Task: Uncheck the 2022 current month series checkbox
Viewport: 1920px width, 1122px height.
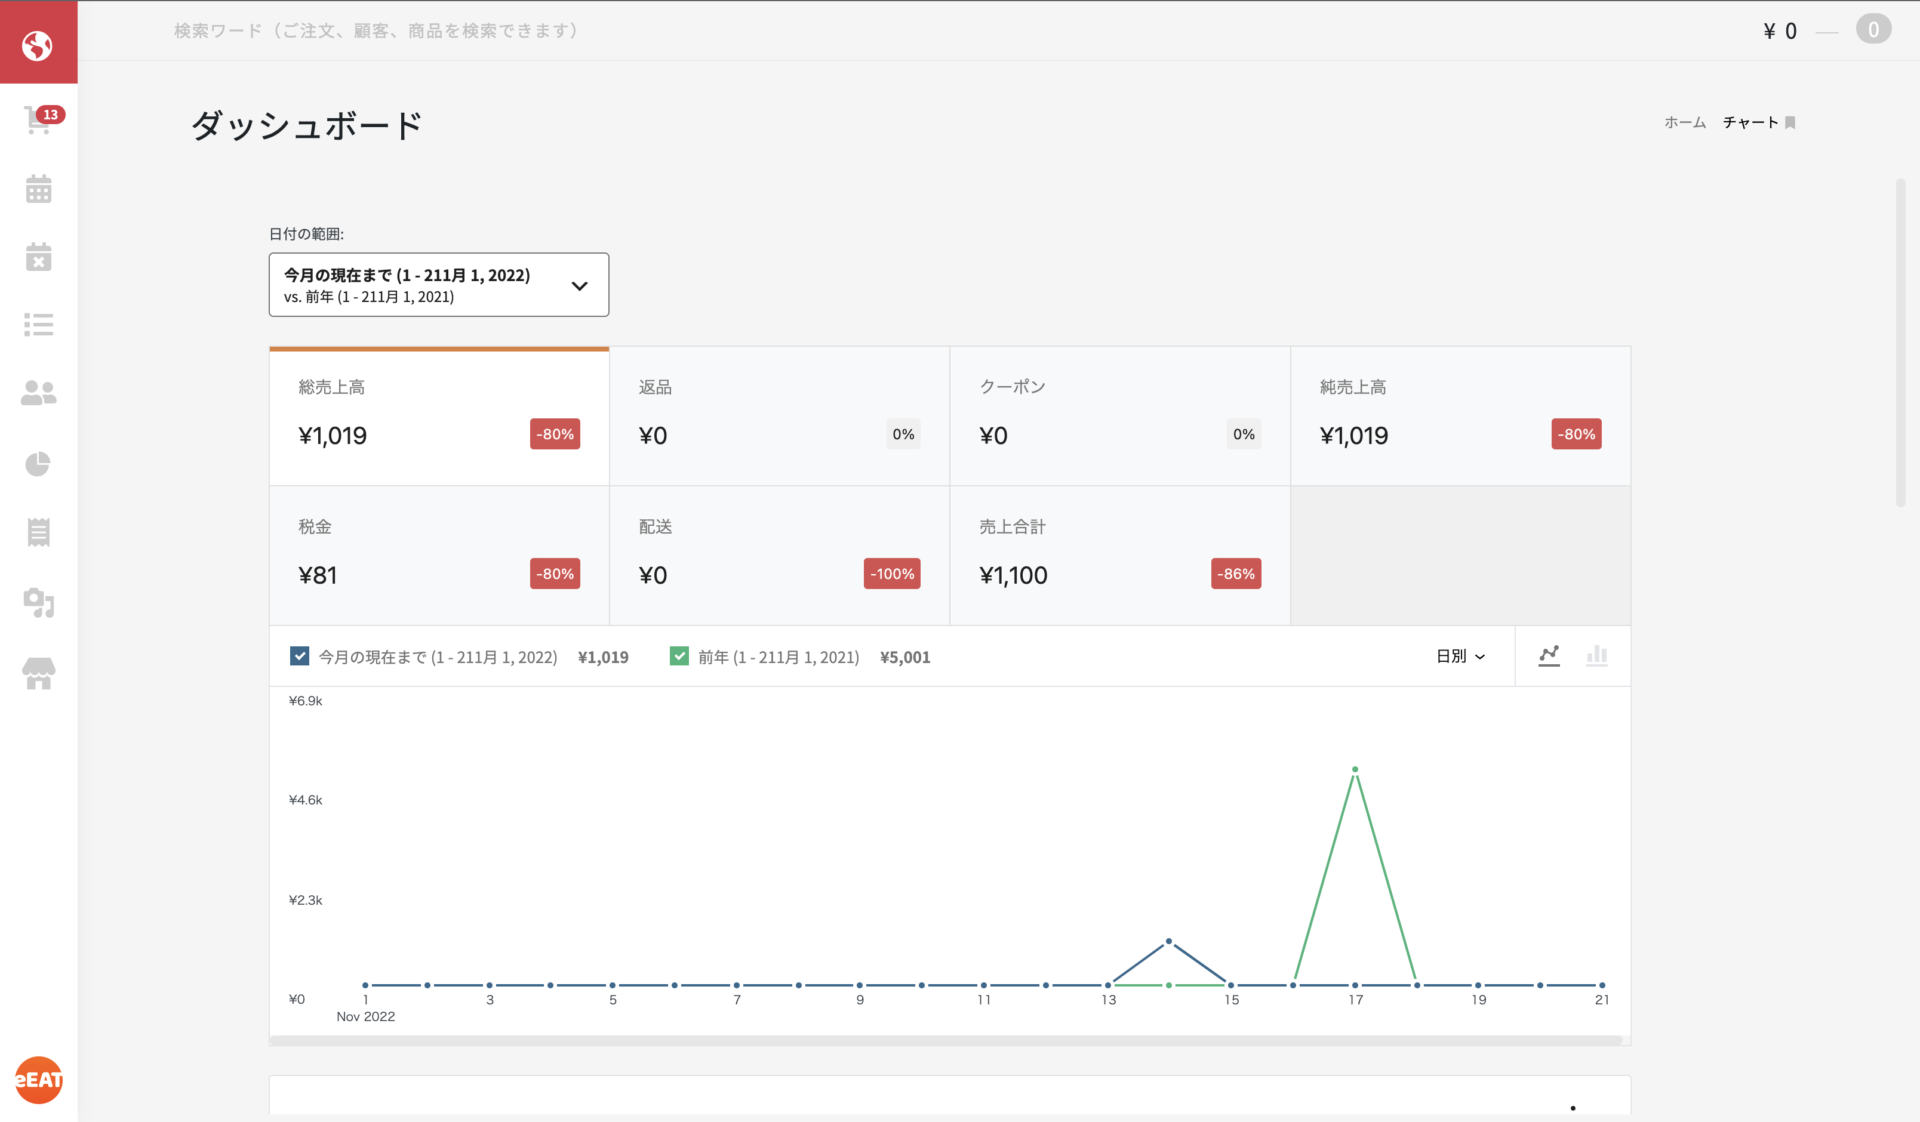Action: point(299,656)
